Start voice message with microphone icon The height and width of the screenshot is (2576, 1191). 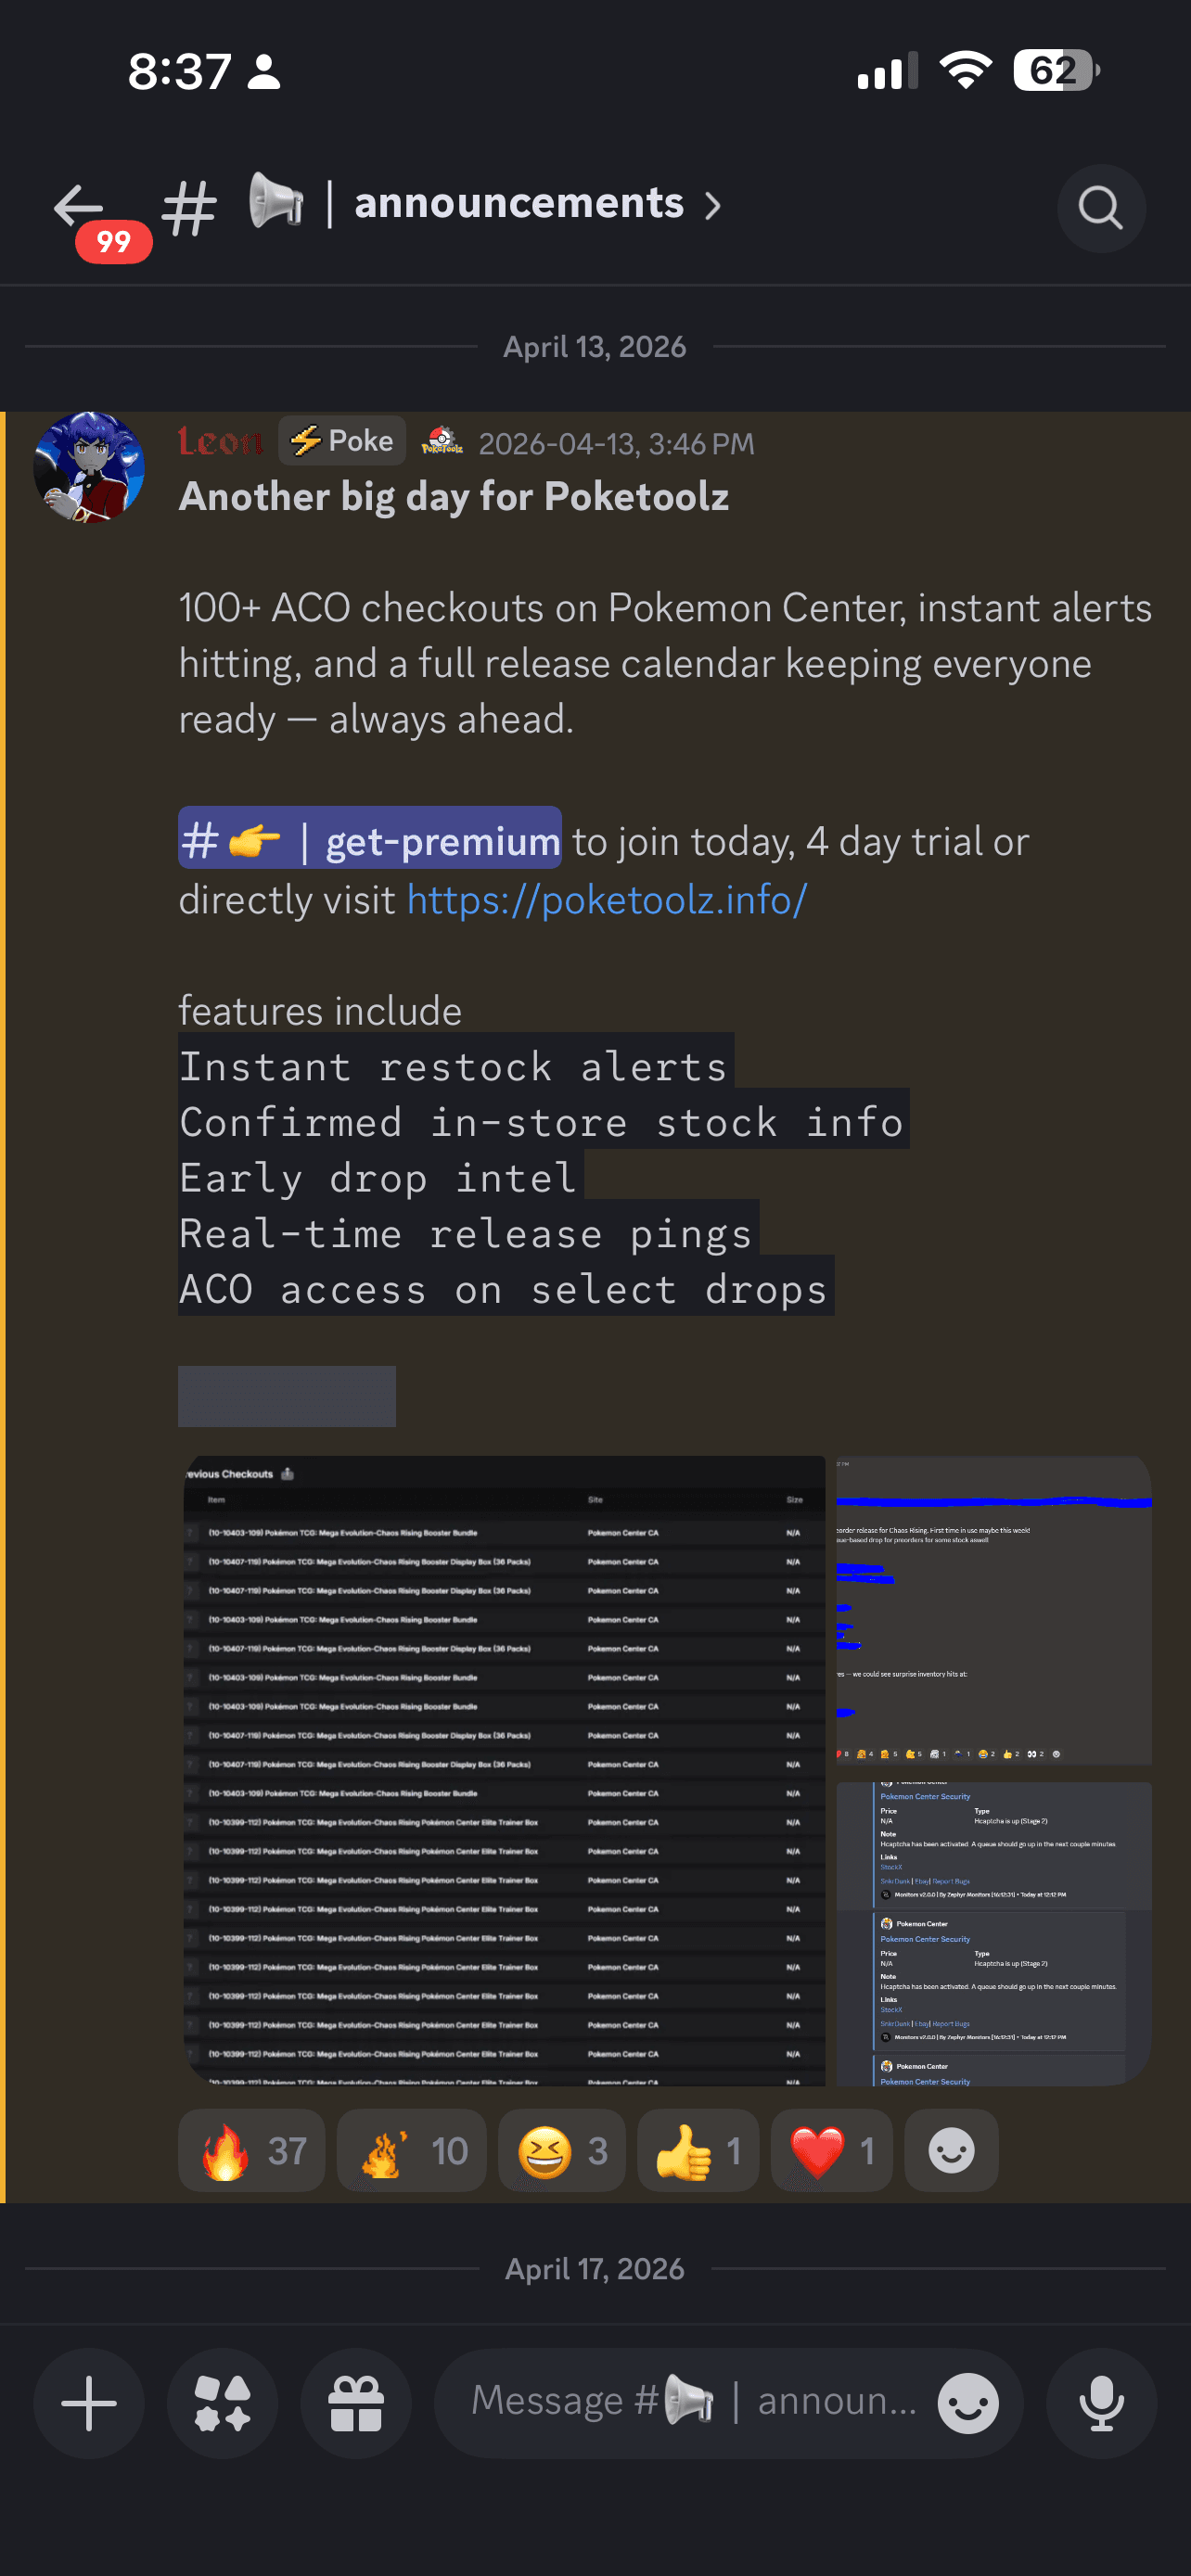1102,2403
